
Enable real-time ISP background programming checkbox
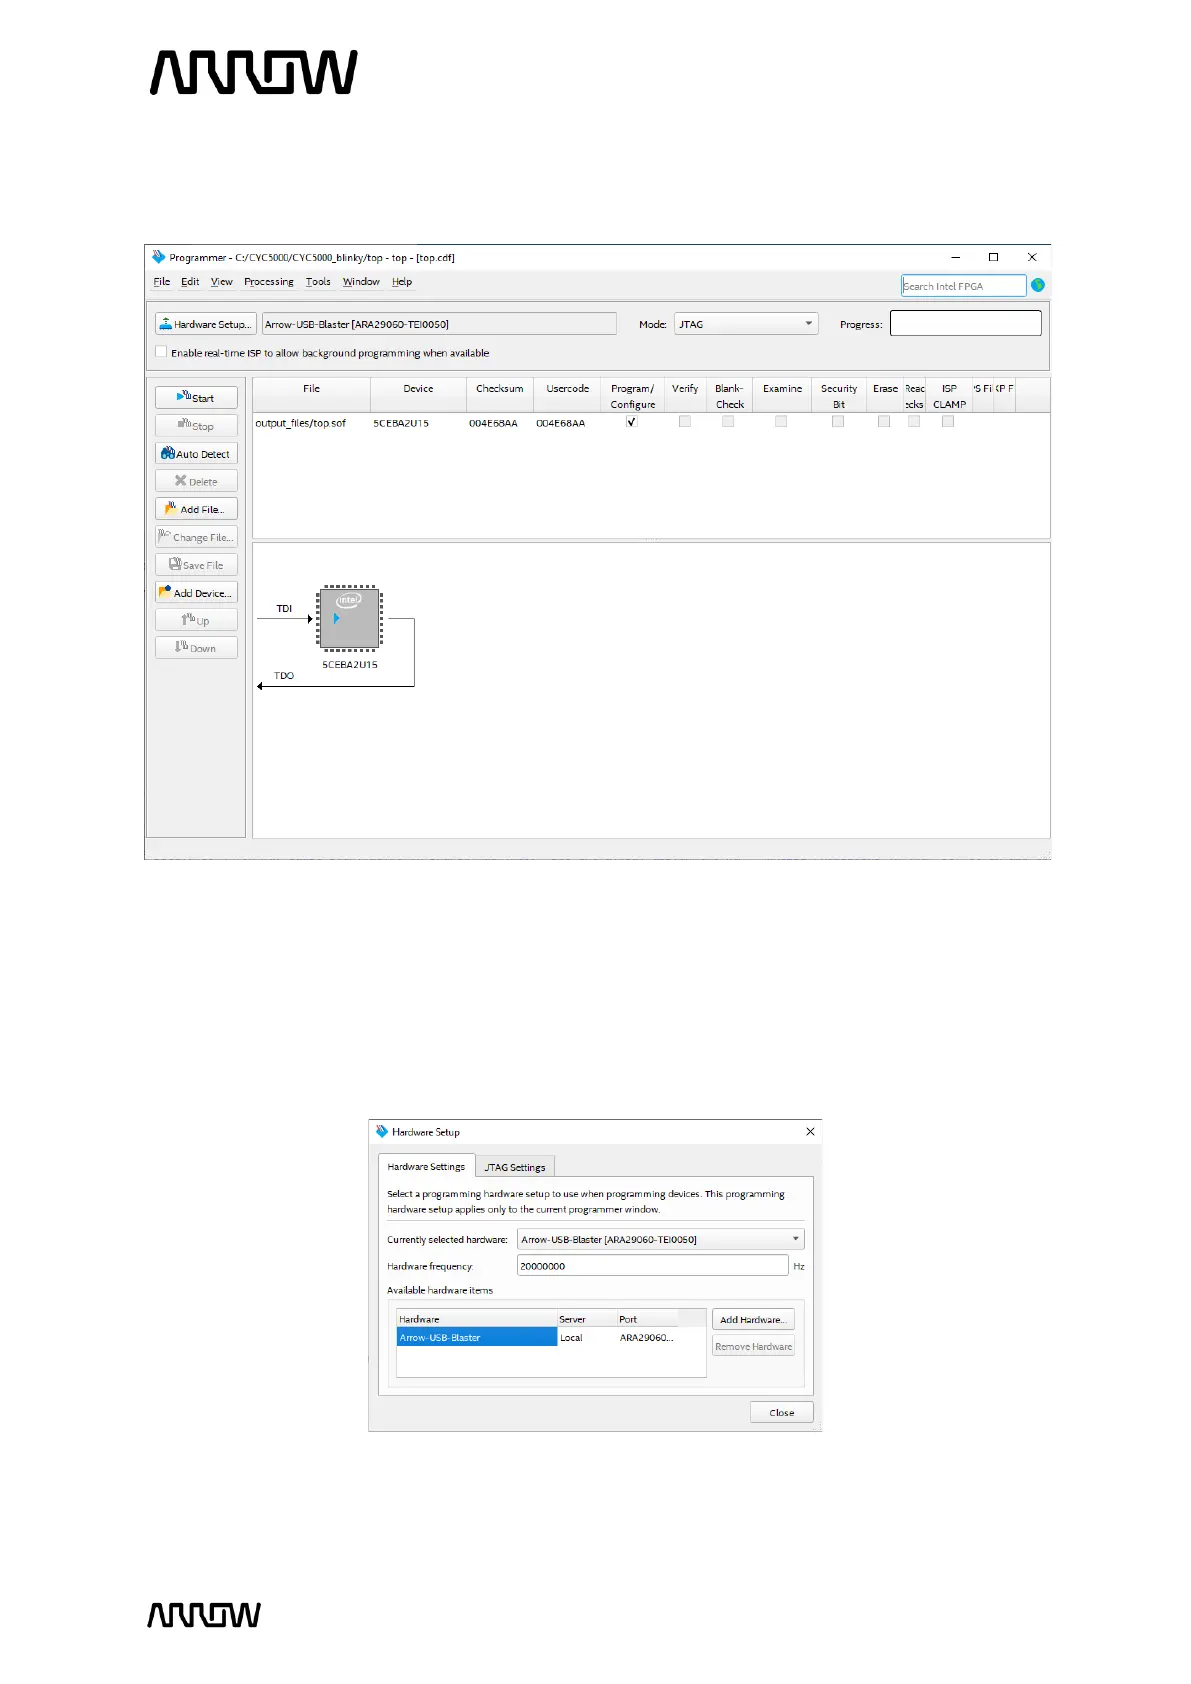(x=161, y=352)
